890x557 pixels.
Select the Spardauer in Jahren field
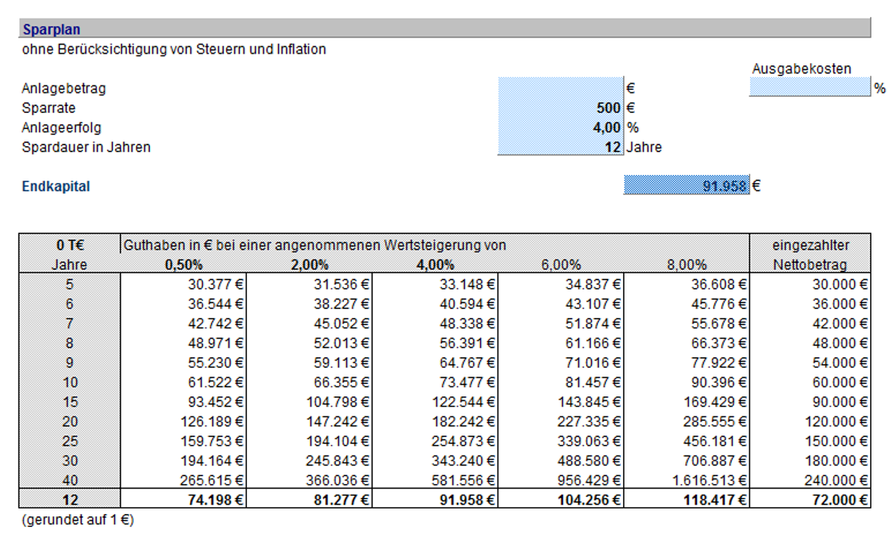tap(559, 148)
